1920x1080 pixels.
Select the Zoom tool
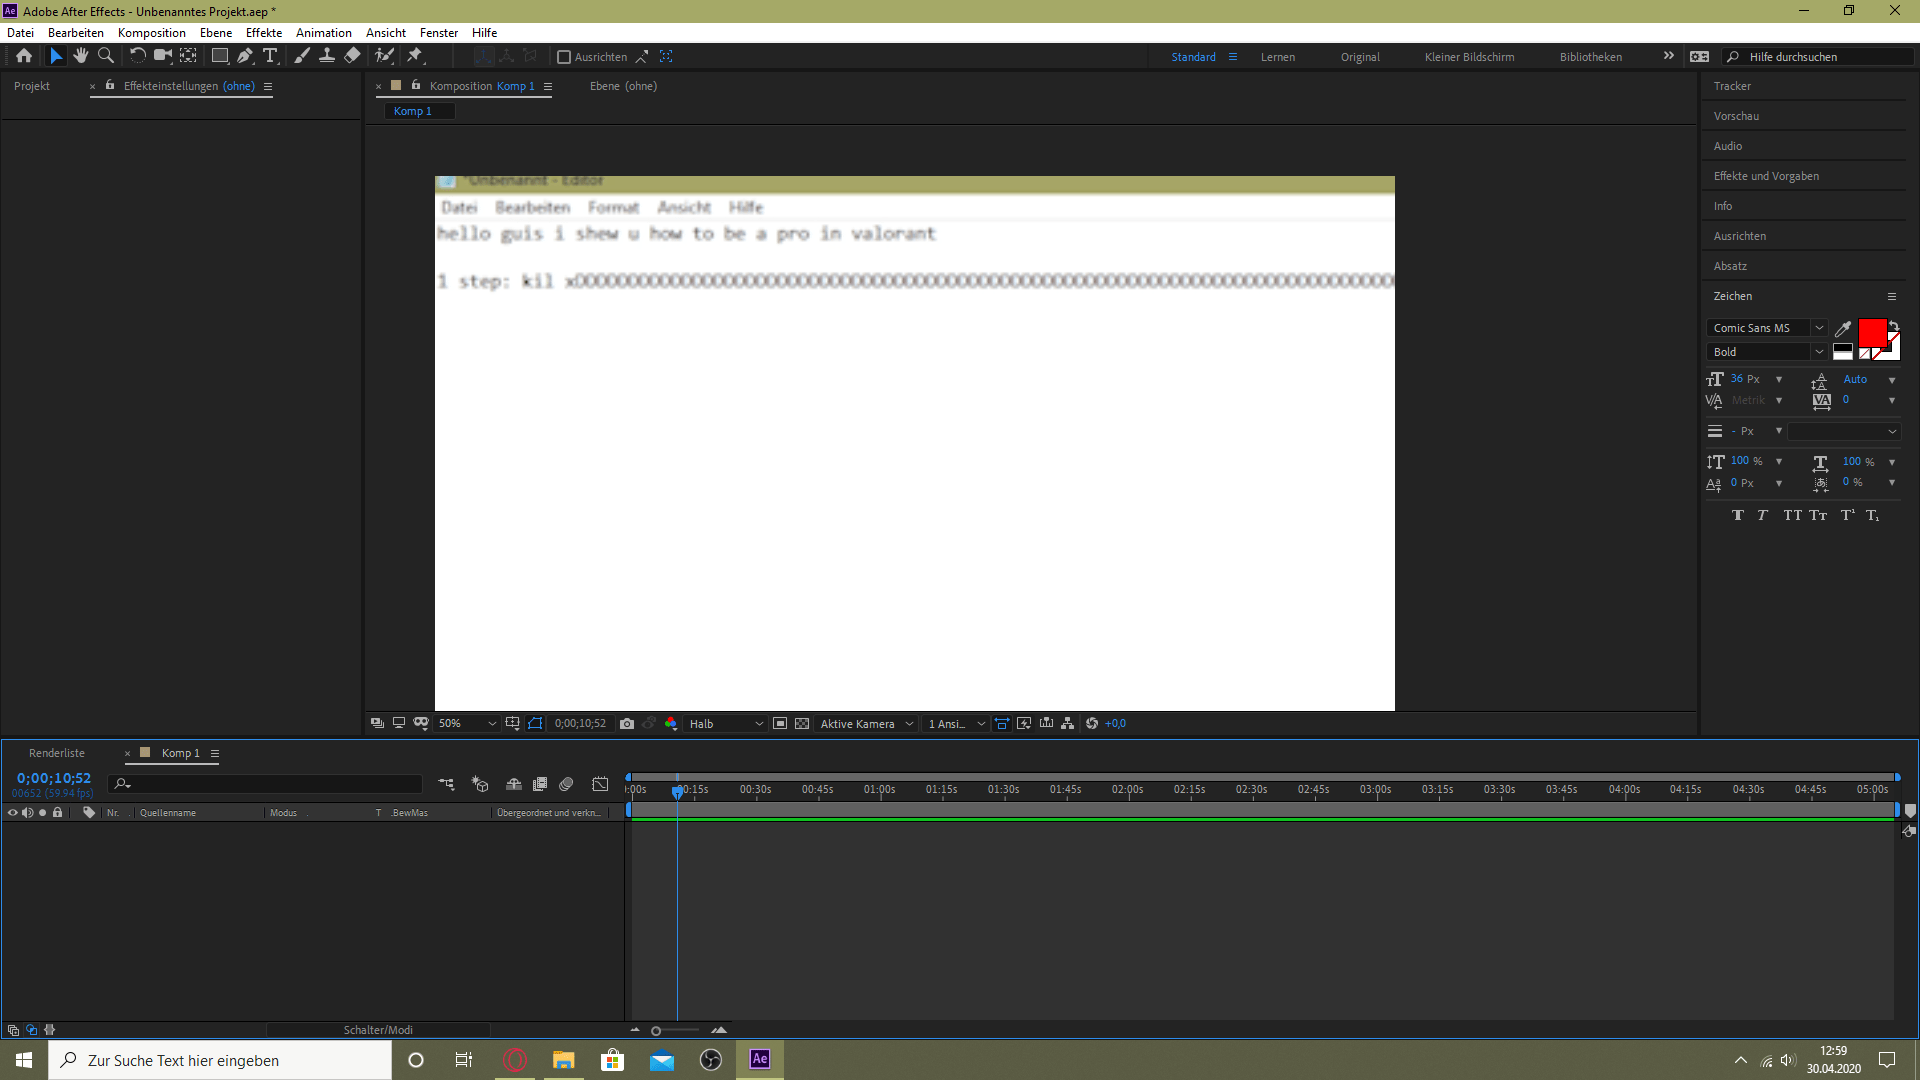click(106, 56)
